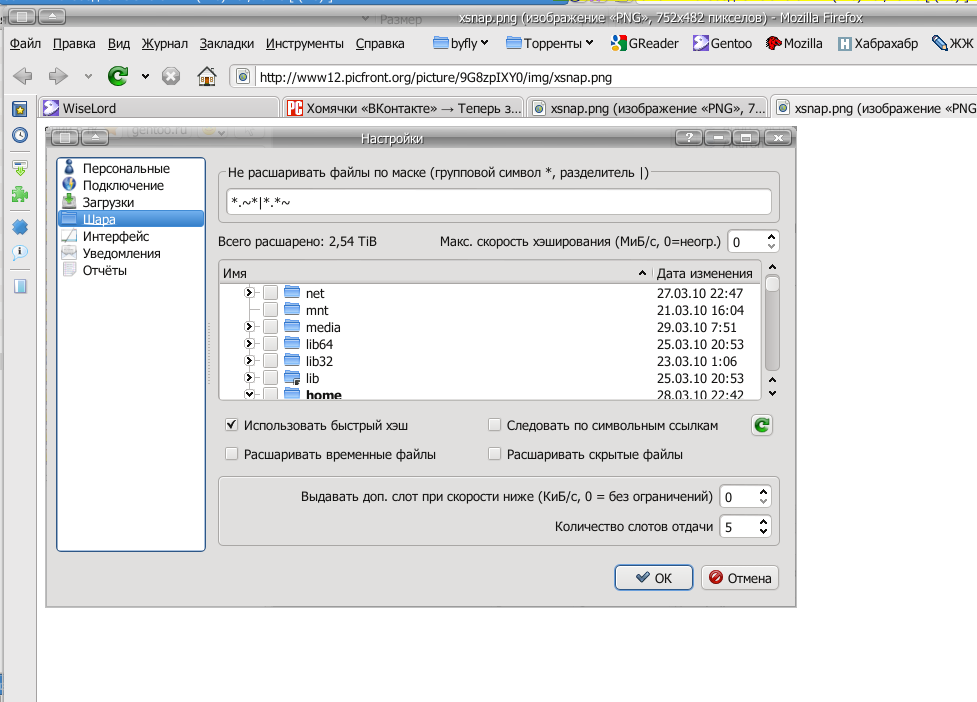Screen dimensions: 977x702
Task: Check the lib32 folder checkbox
Action: click(x=270, y=361)
